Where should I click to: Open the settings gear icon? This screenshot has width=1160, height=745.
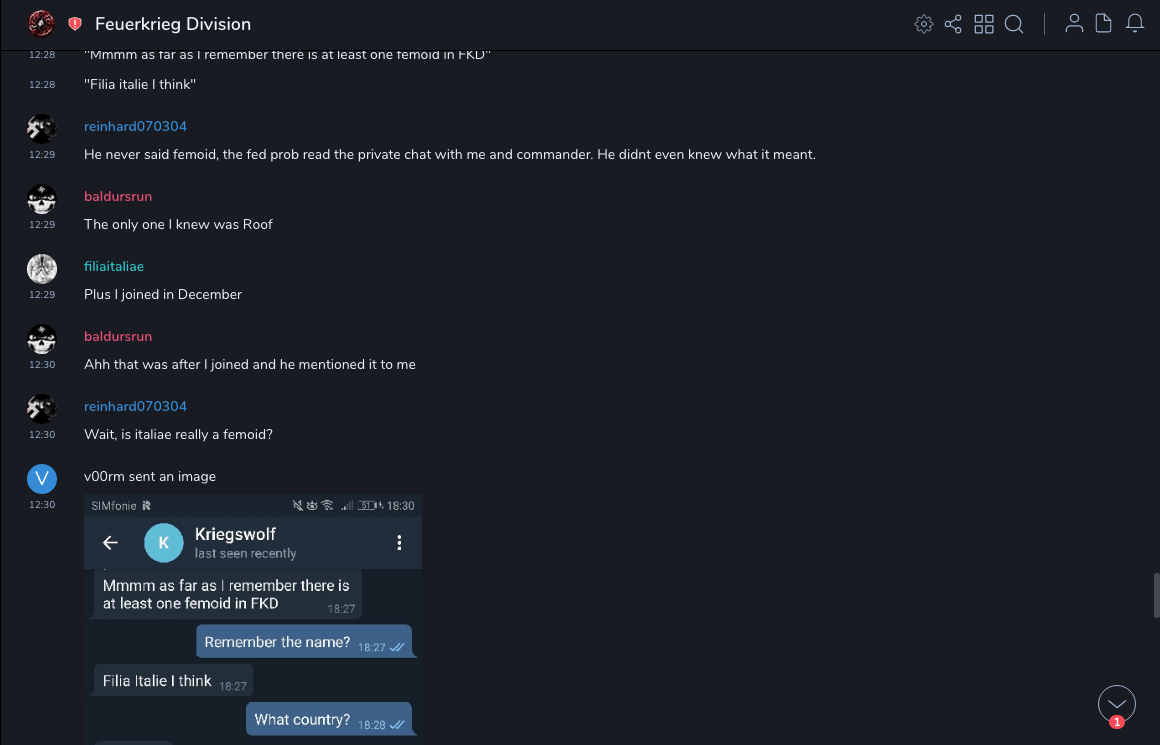[x=924, y=24]
